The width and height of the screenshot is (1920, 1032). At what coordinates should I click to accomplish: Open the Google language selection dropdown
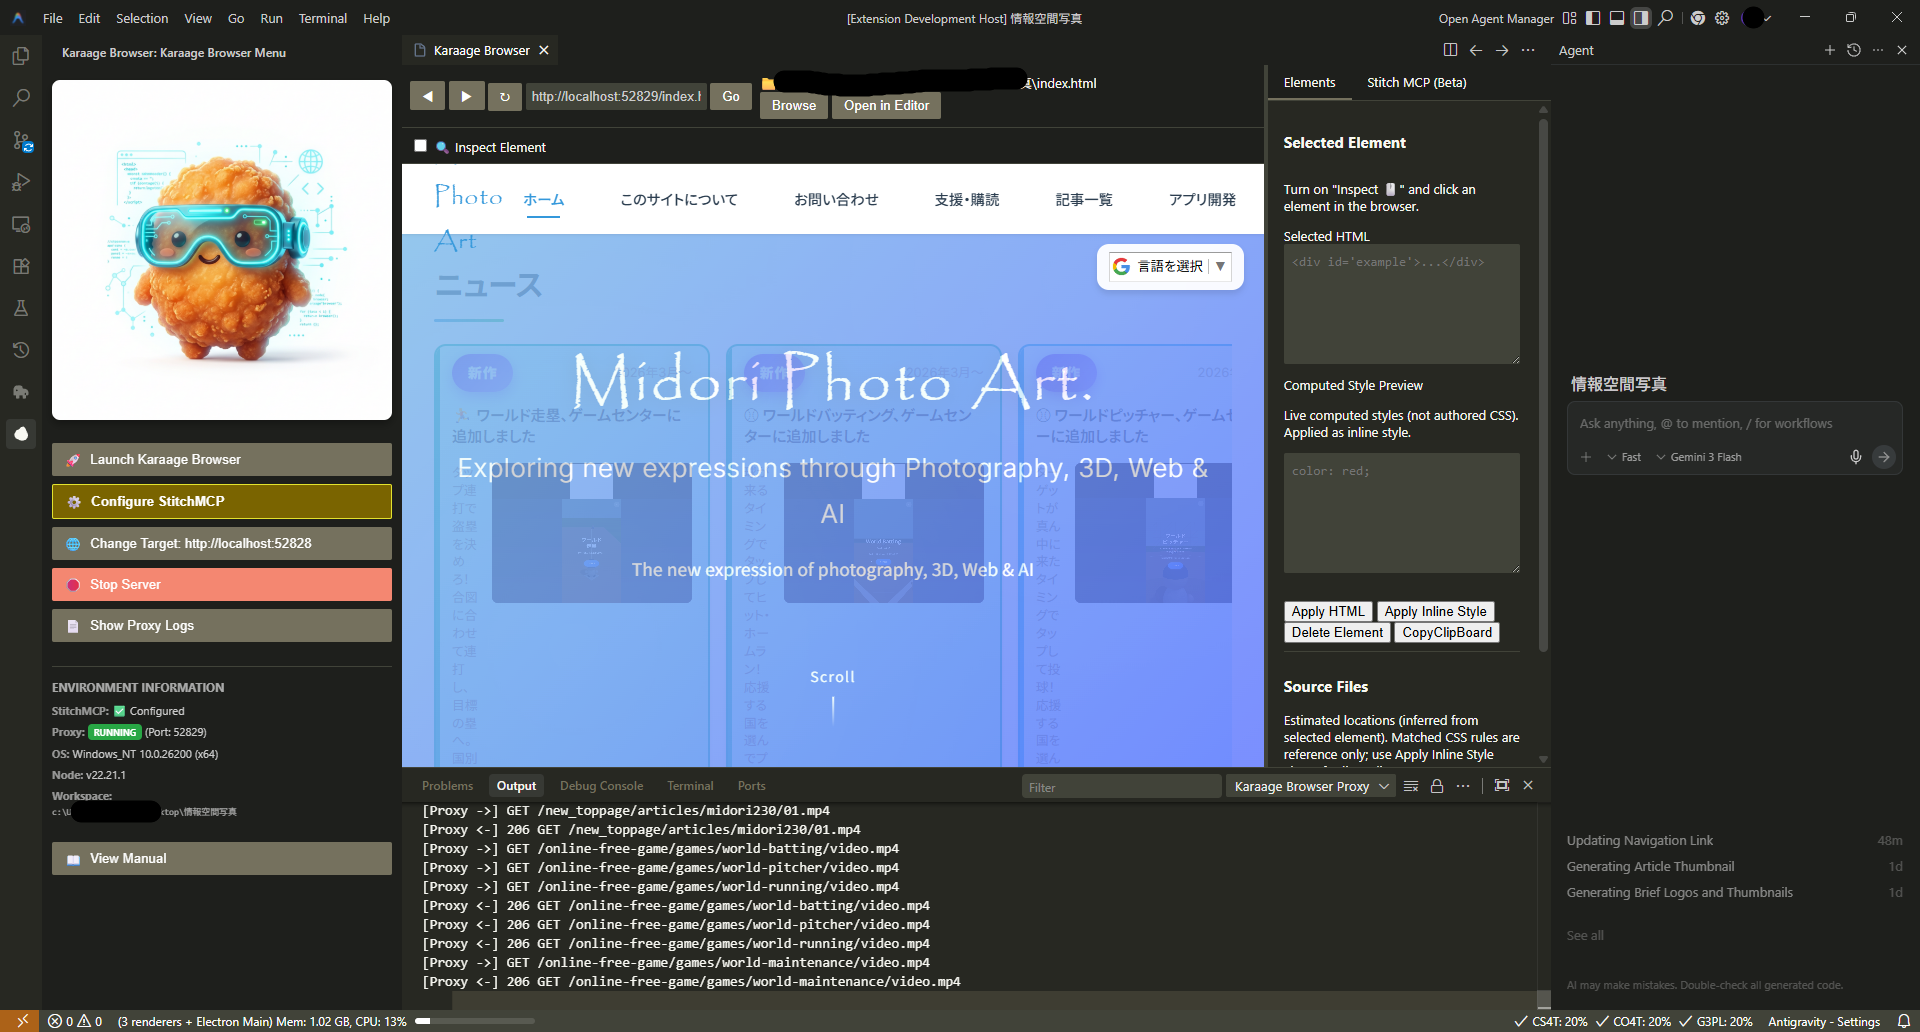pyautogui.click(x=1170, y=266)
